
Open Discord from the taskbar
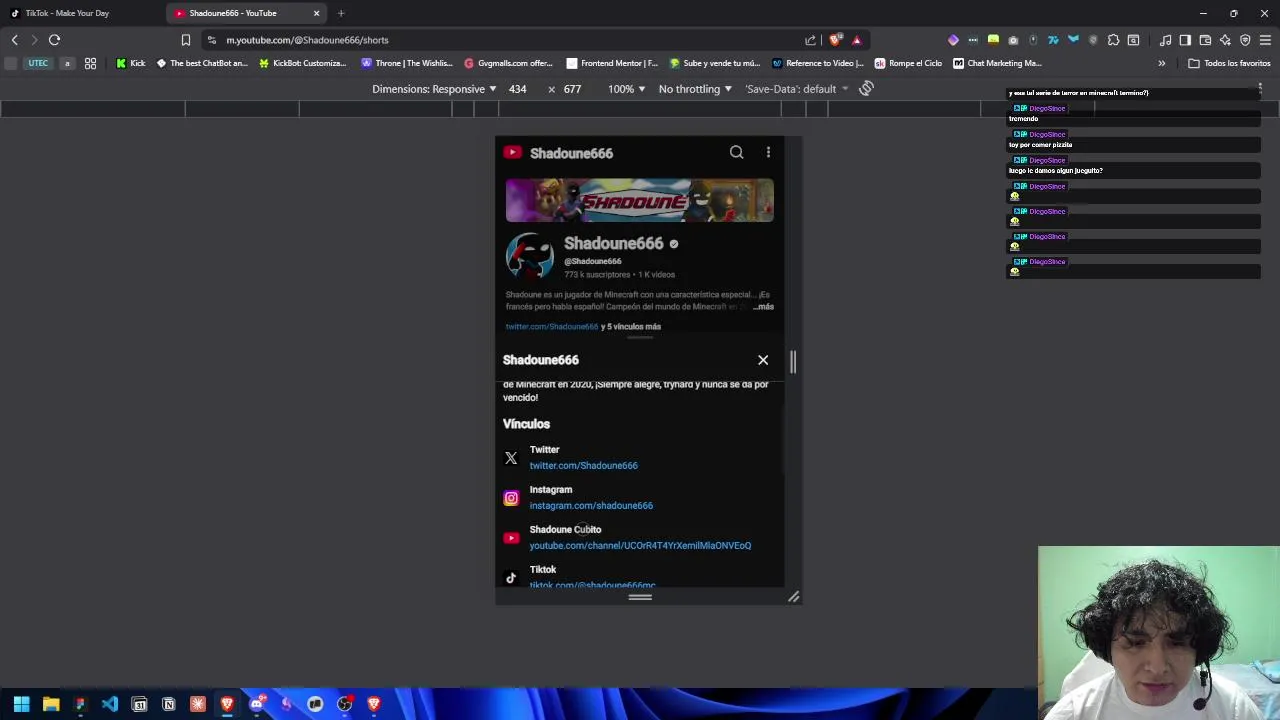click(256, 704)
